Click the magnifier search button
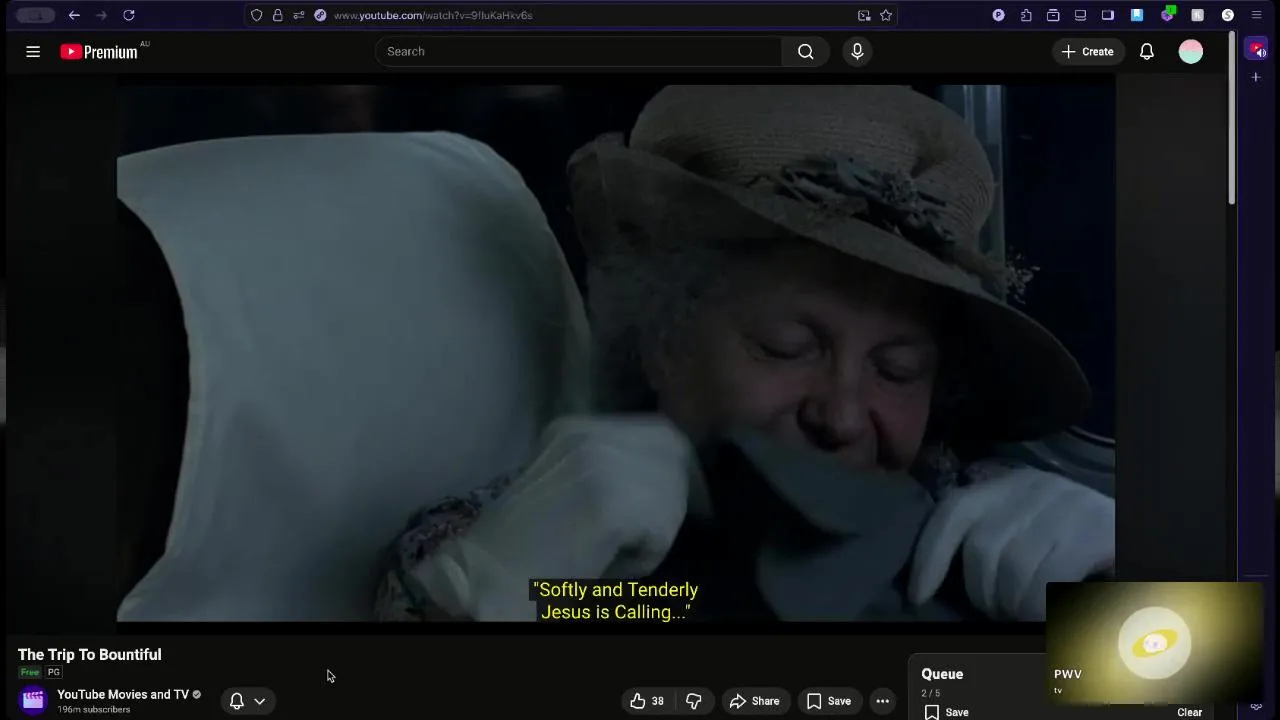 805,51
